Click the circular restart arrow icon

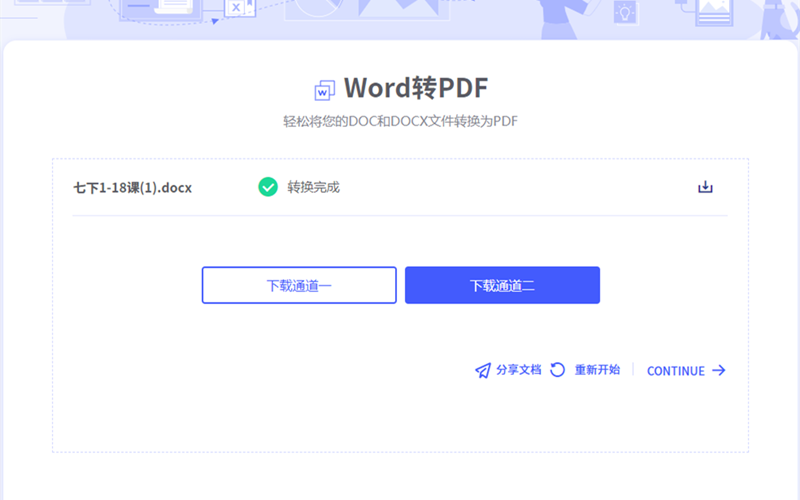click(558, 370)
